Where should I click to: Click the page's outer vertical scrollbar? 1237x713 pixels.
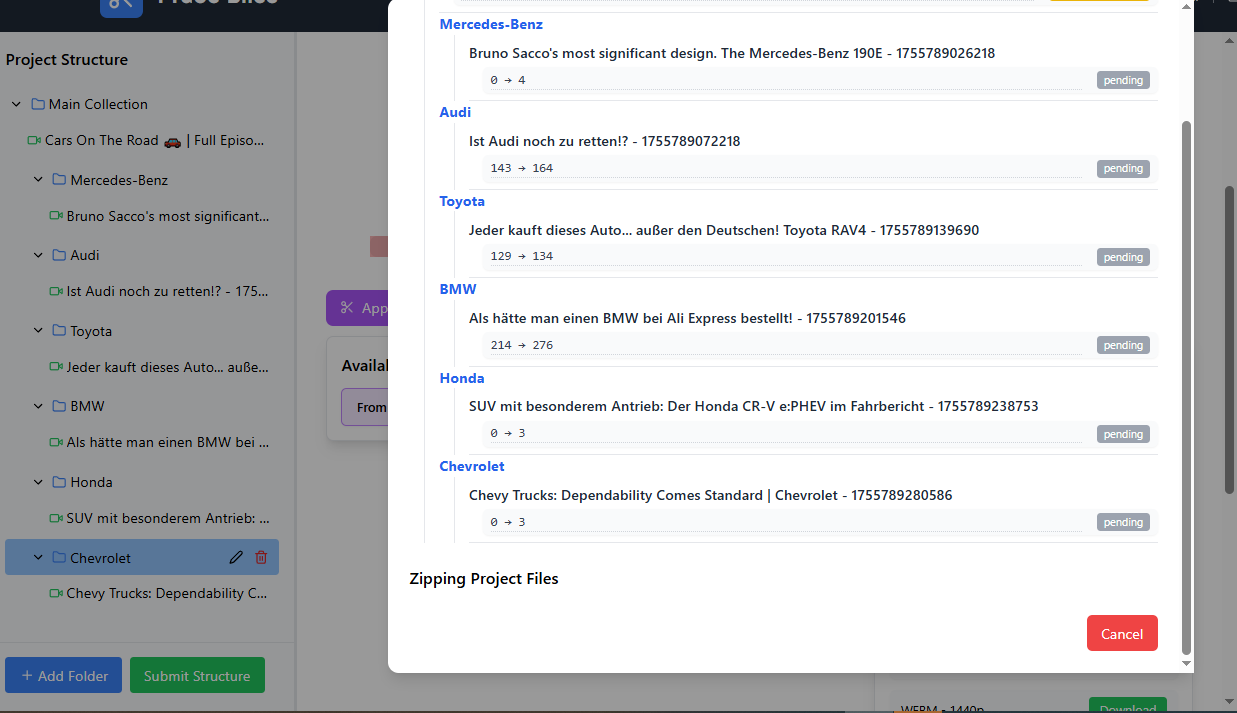1230,338
